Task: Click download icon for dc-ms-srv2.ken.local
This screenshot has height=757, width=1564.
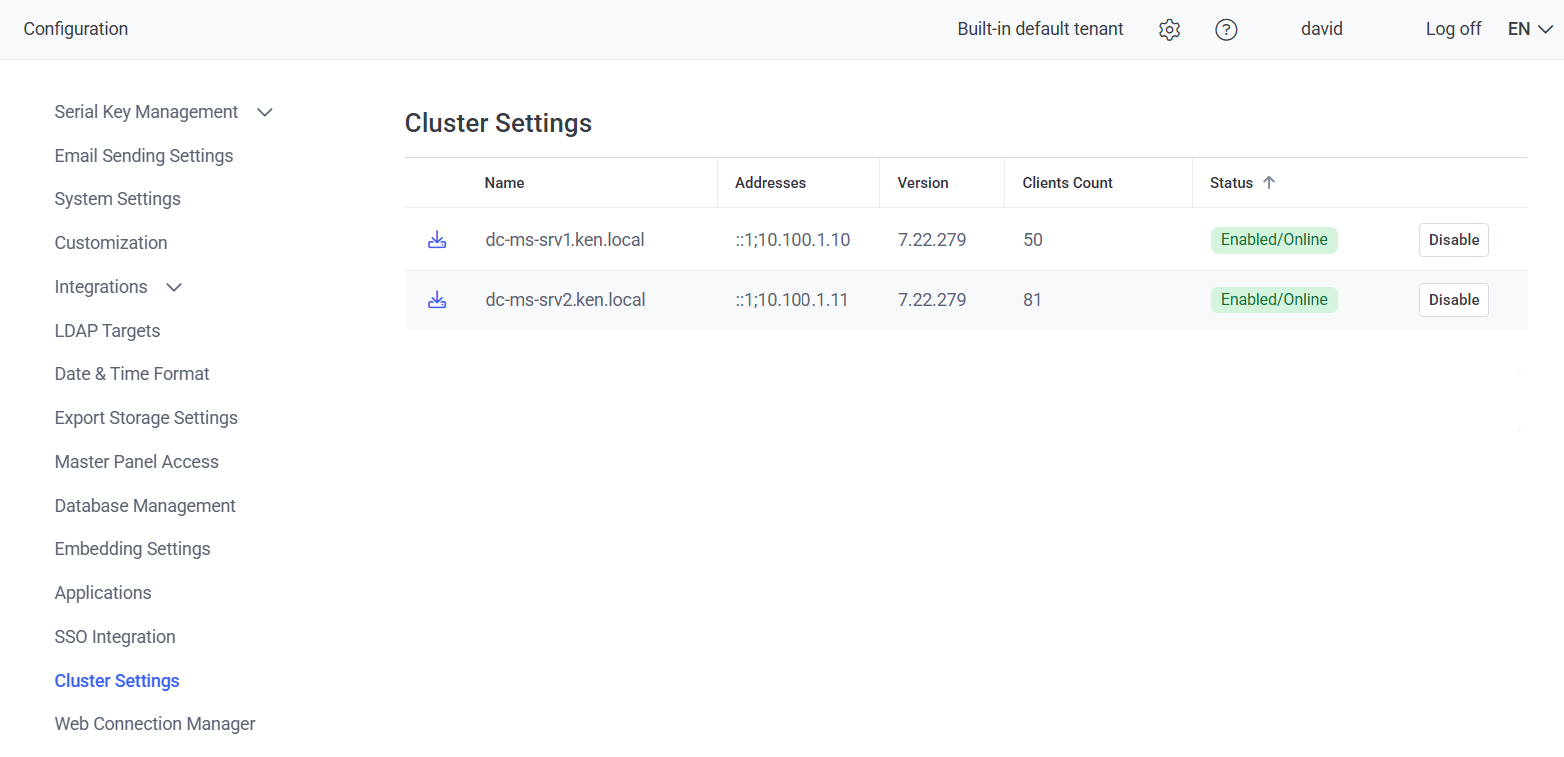Action: (437, 300)
